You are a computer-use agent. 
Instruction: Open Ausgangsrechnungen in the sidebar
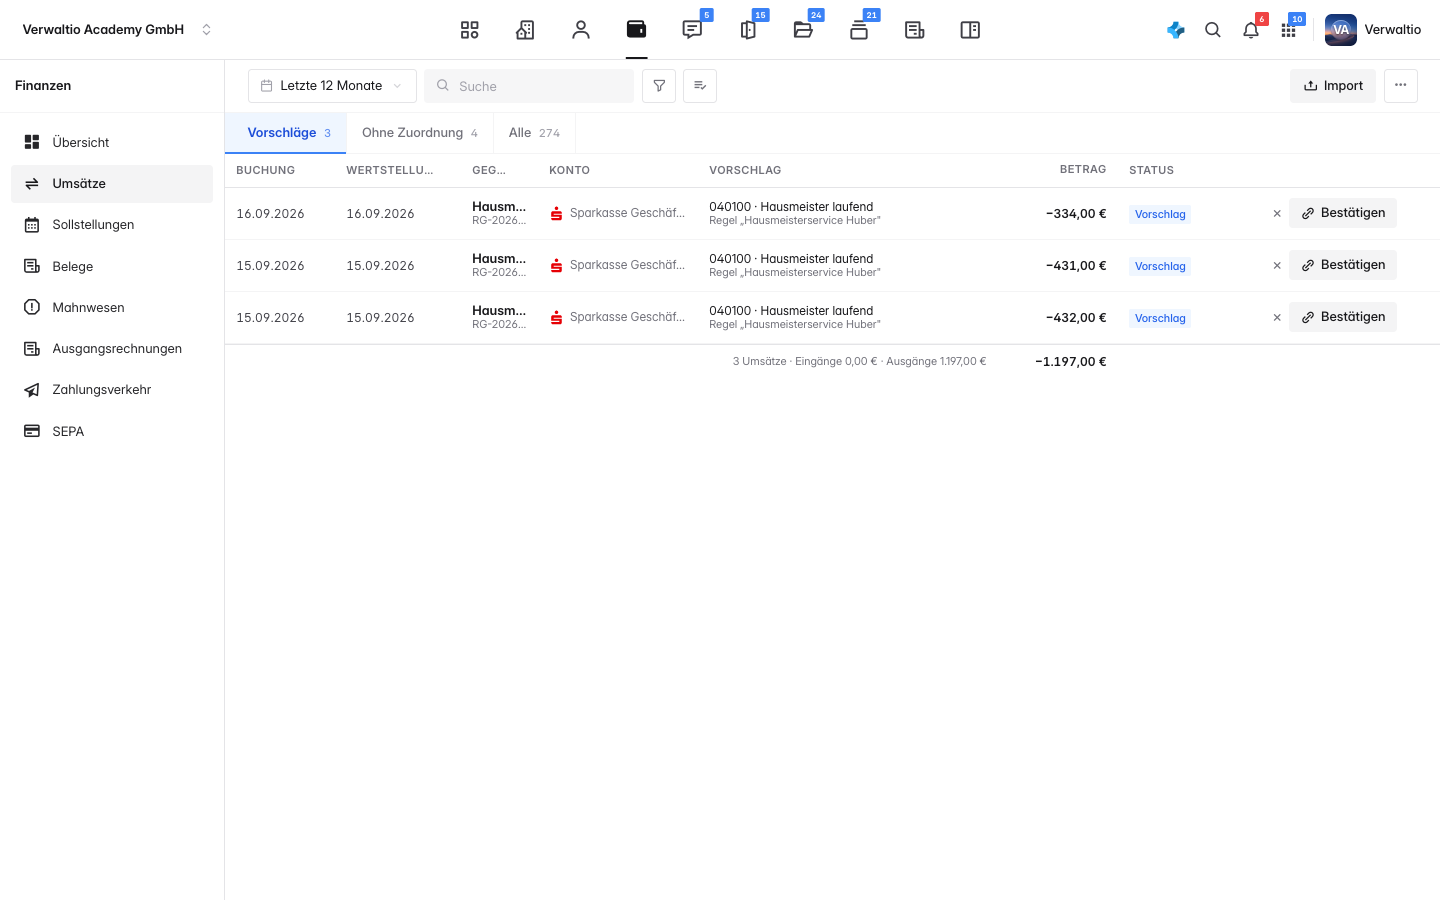pos(112,349)
